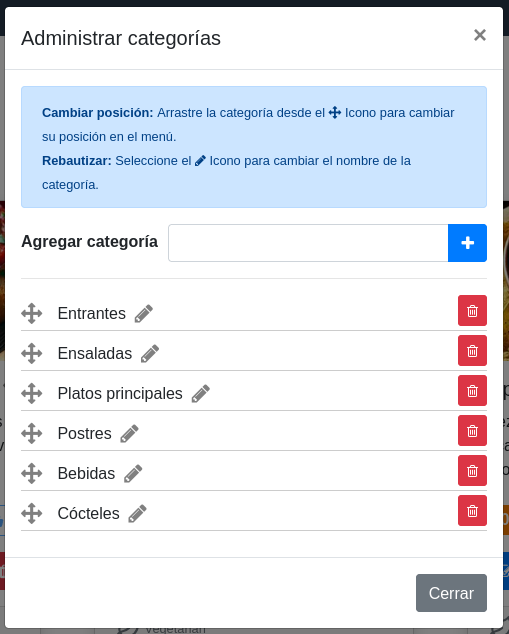
Task: Click the pencil icon beside Platos principales
Action: pyautogui.click(x=201, y=394)
